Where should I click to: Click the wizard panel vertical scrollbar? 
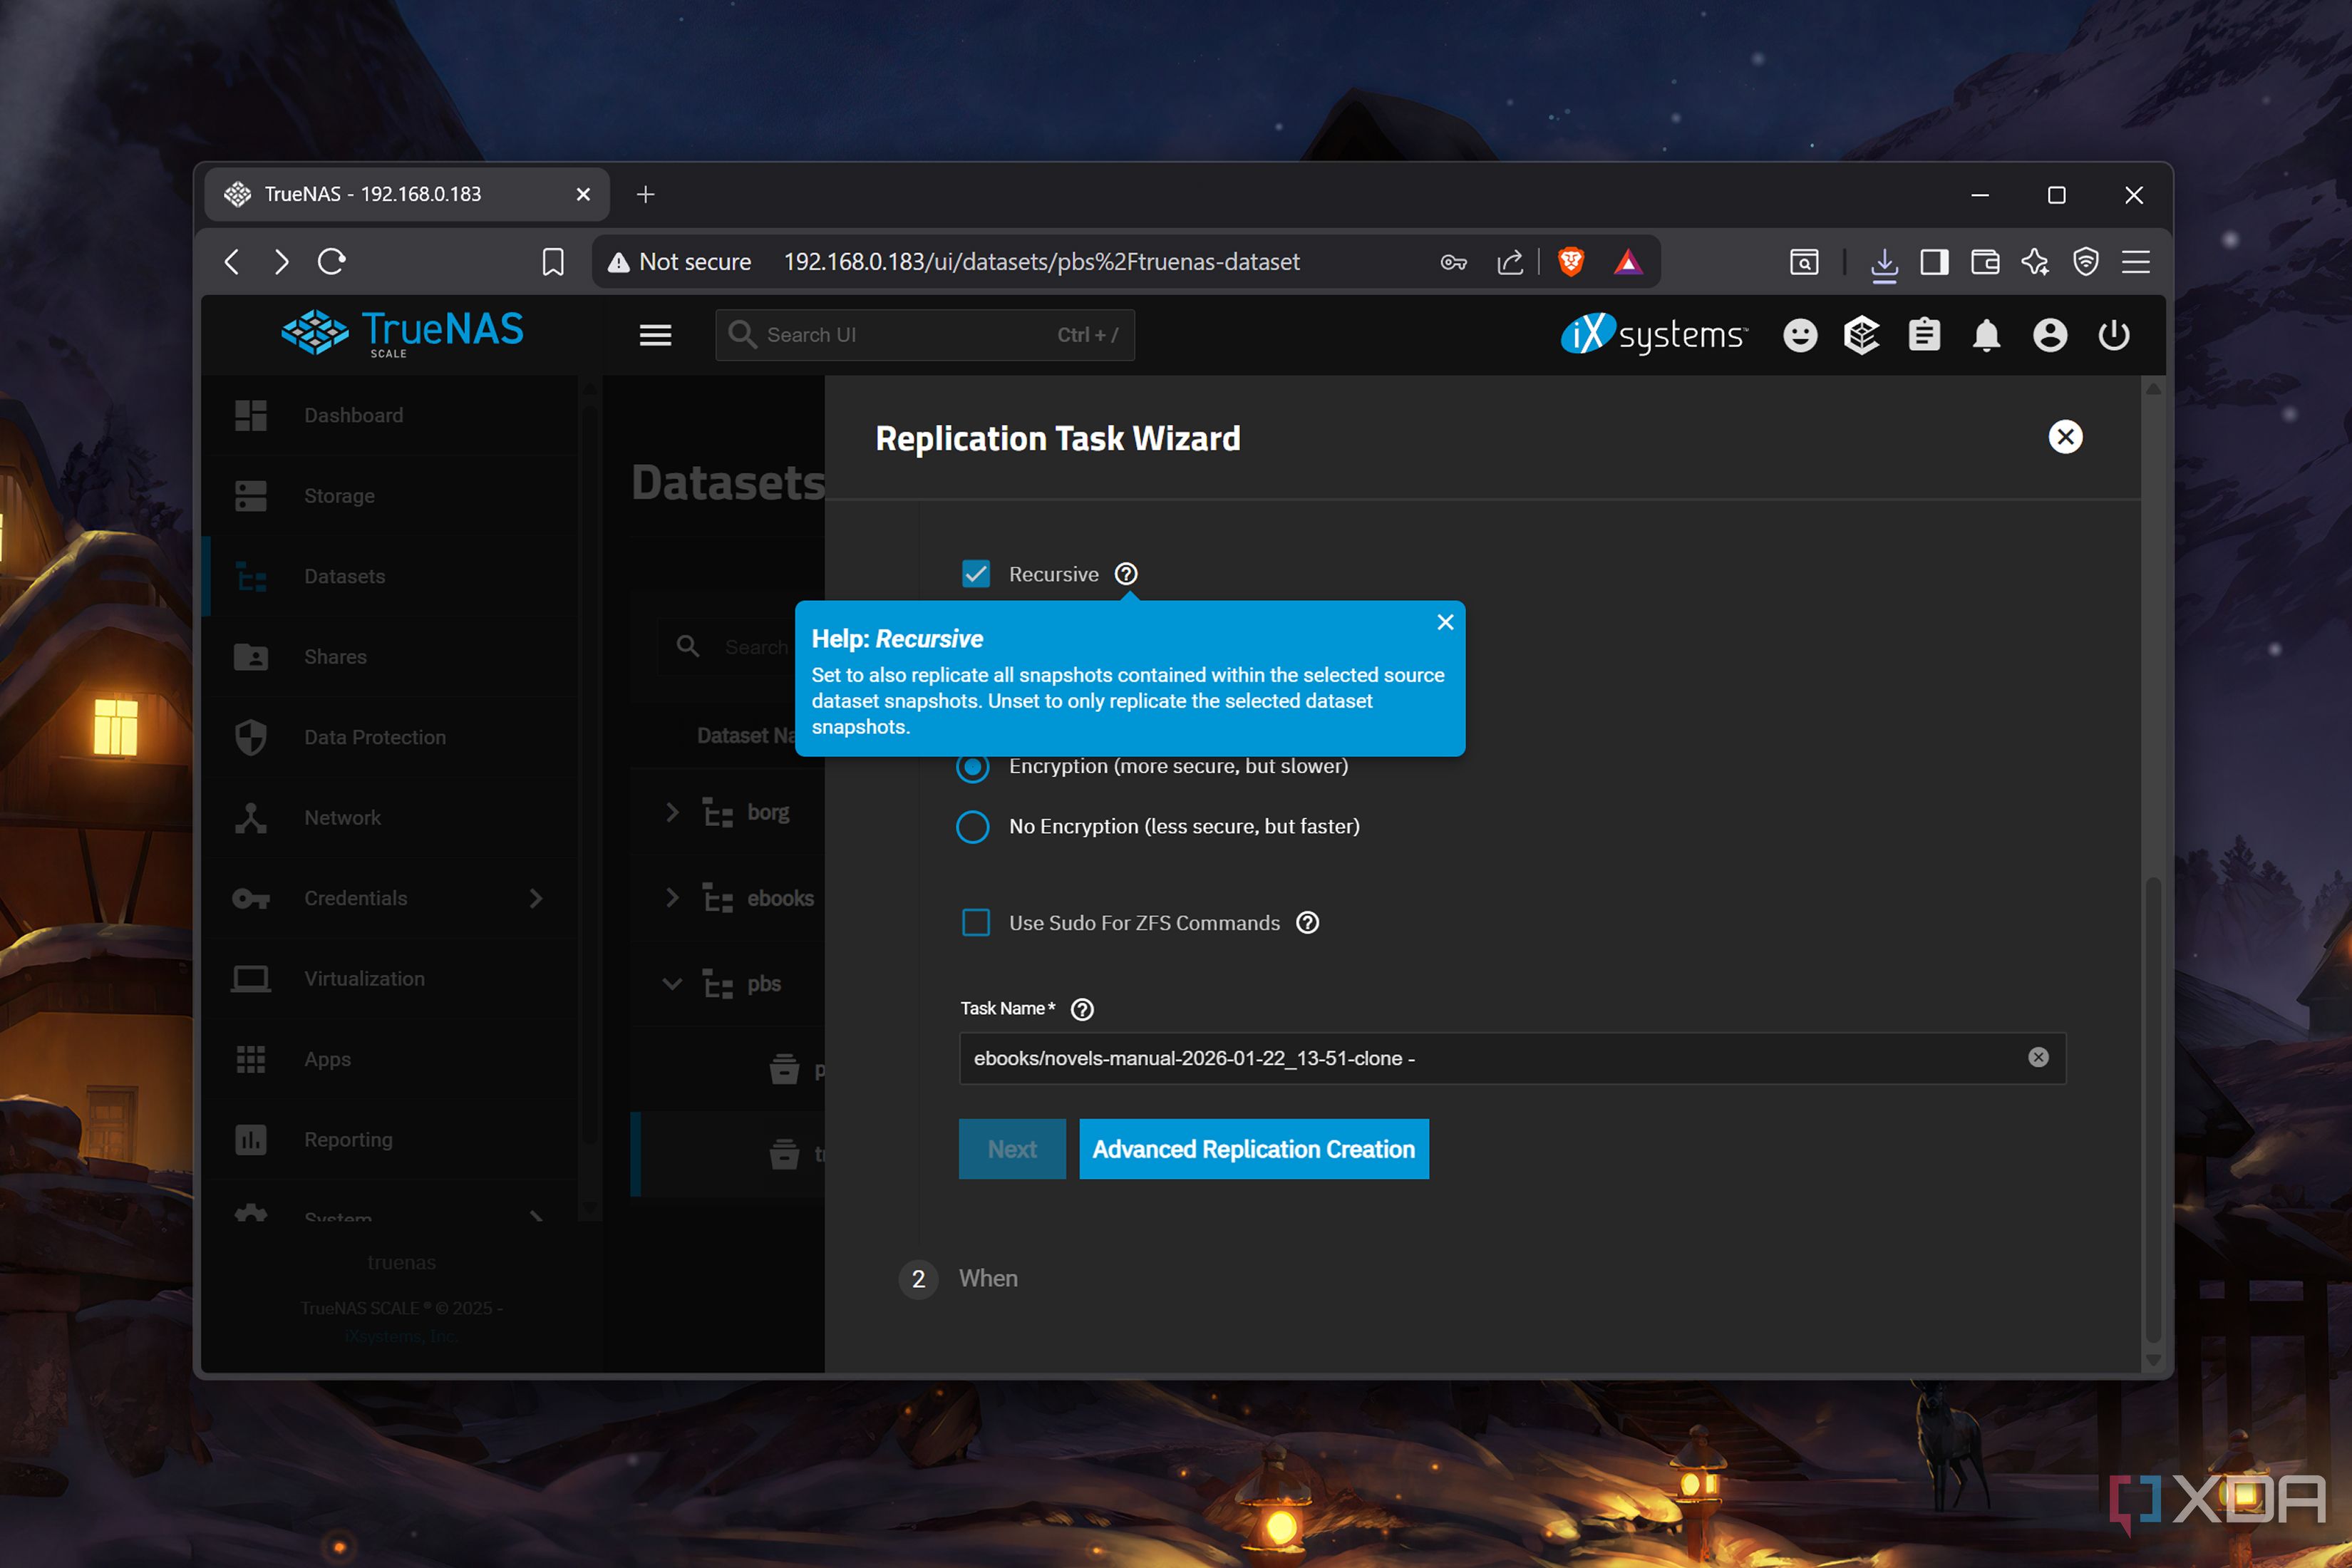(2153, 1110)
